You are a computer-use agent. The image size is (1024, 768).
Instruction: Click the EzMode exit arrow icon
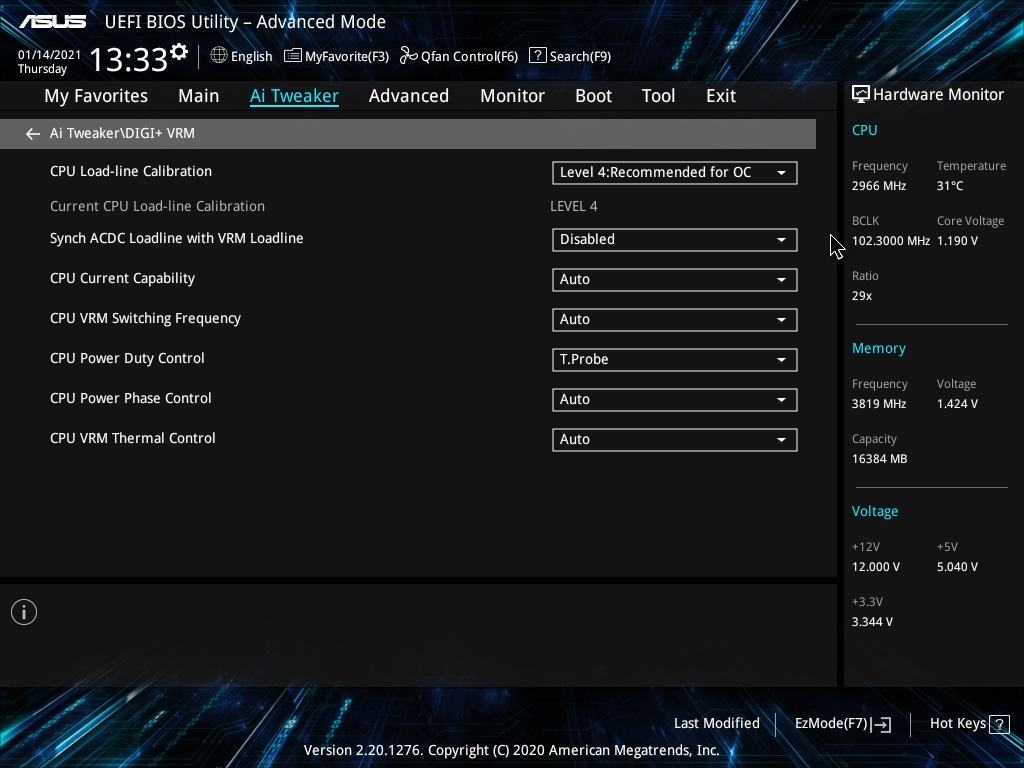[x=881, y=724]
